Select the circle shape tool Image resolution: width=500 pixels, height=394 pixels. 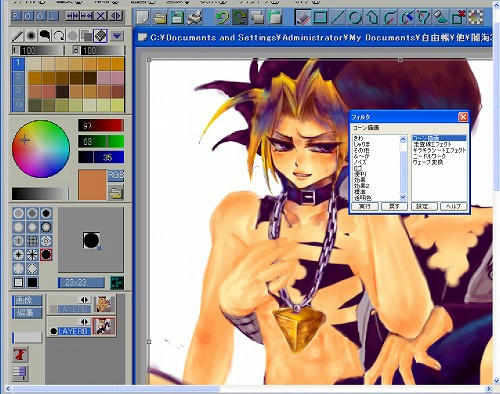click(x=355, y=17)
